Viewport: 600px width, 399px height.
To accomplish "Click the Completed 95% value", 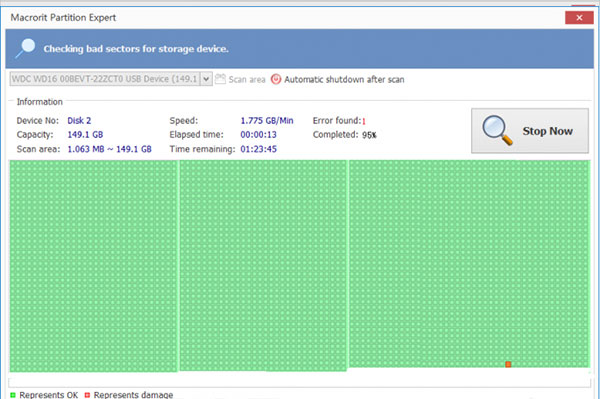I will tap(369, 135).
